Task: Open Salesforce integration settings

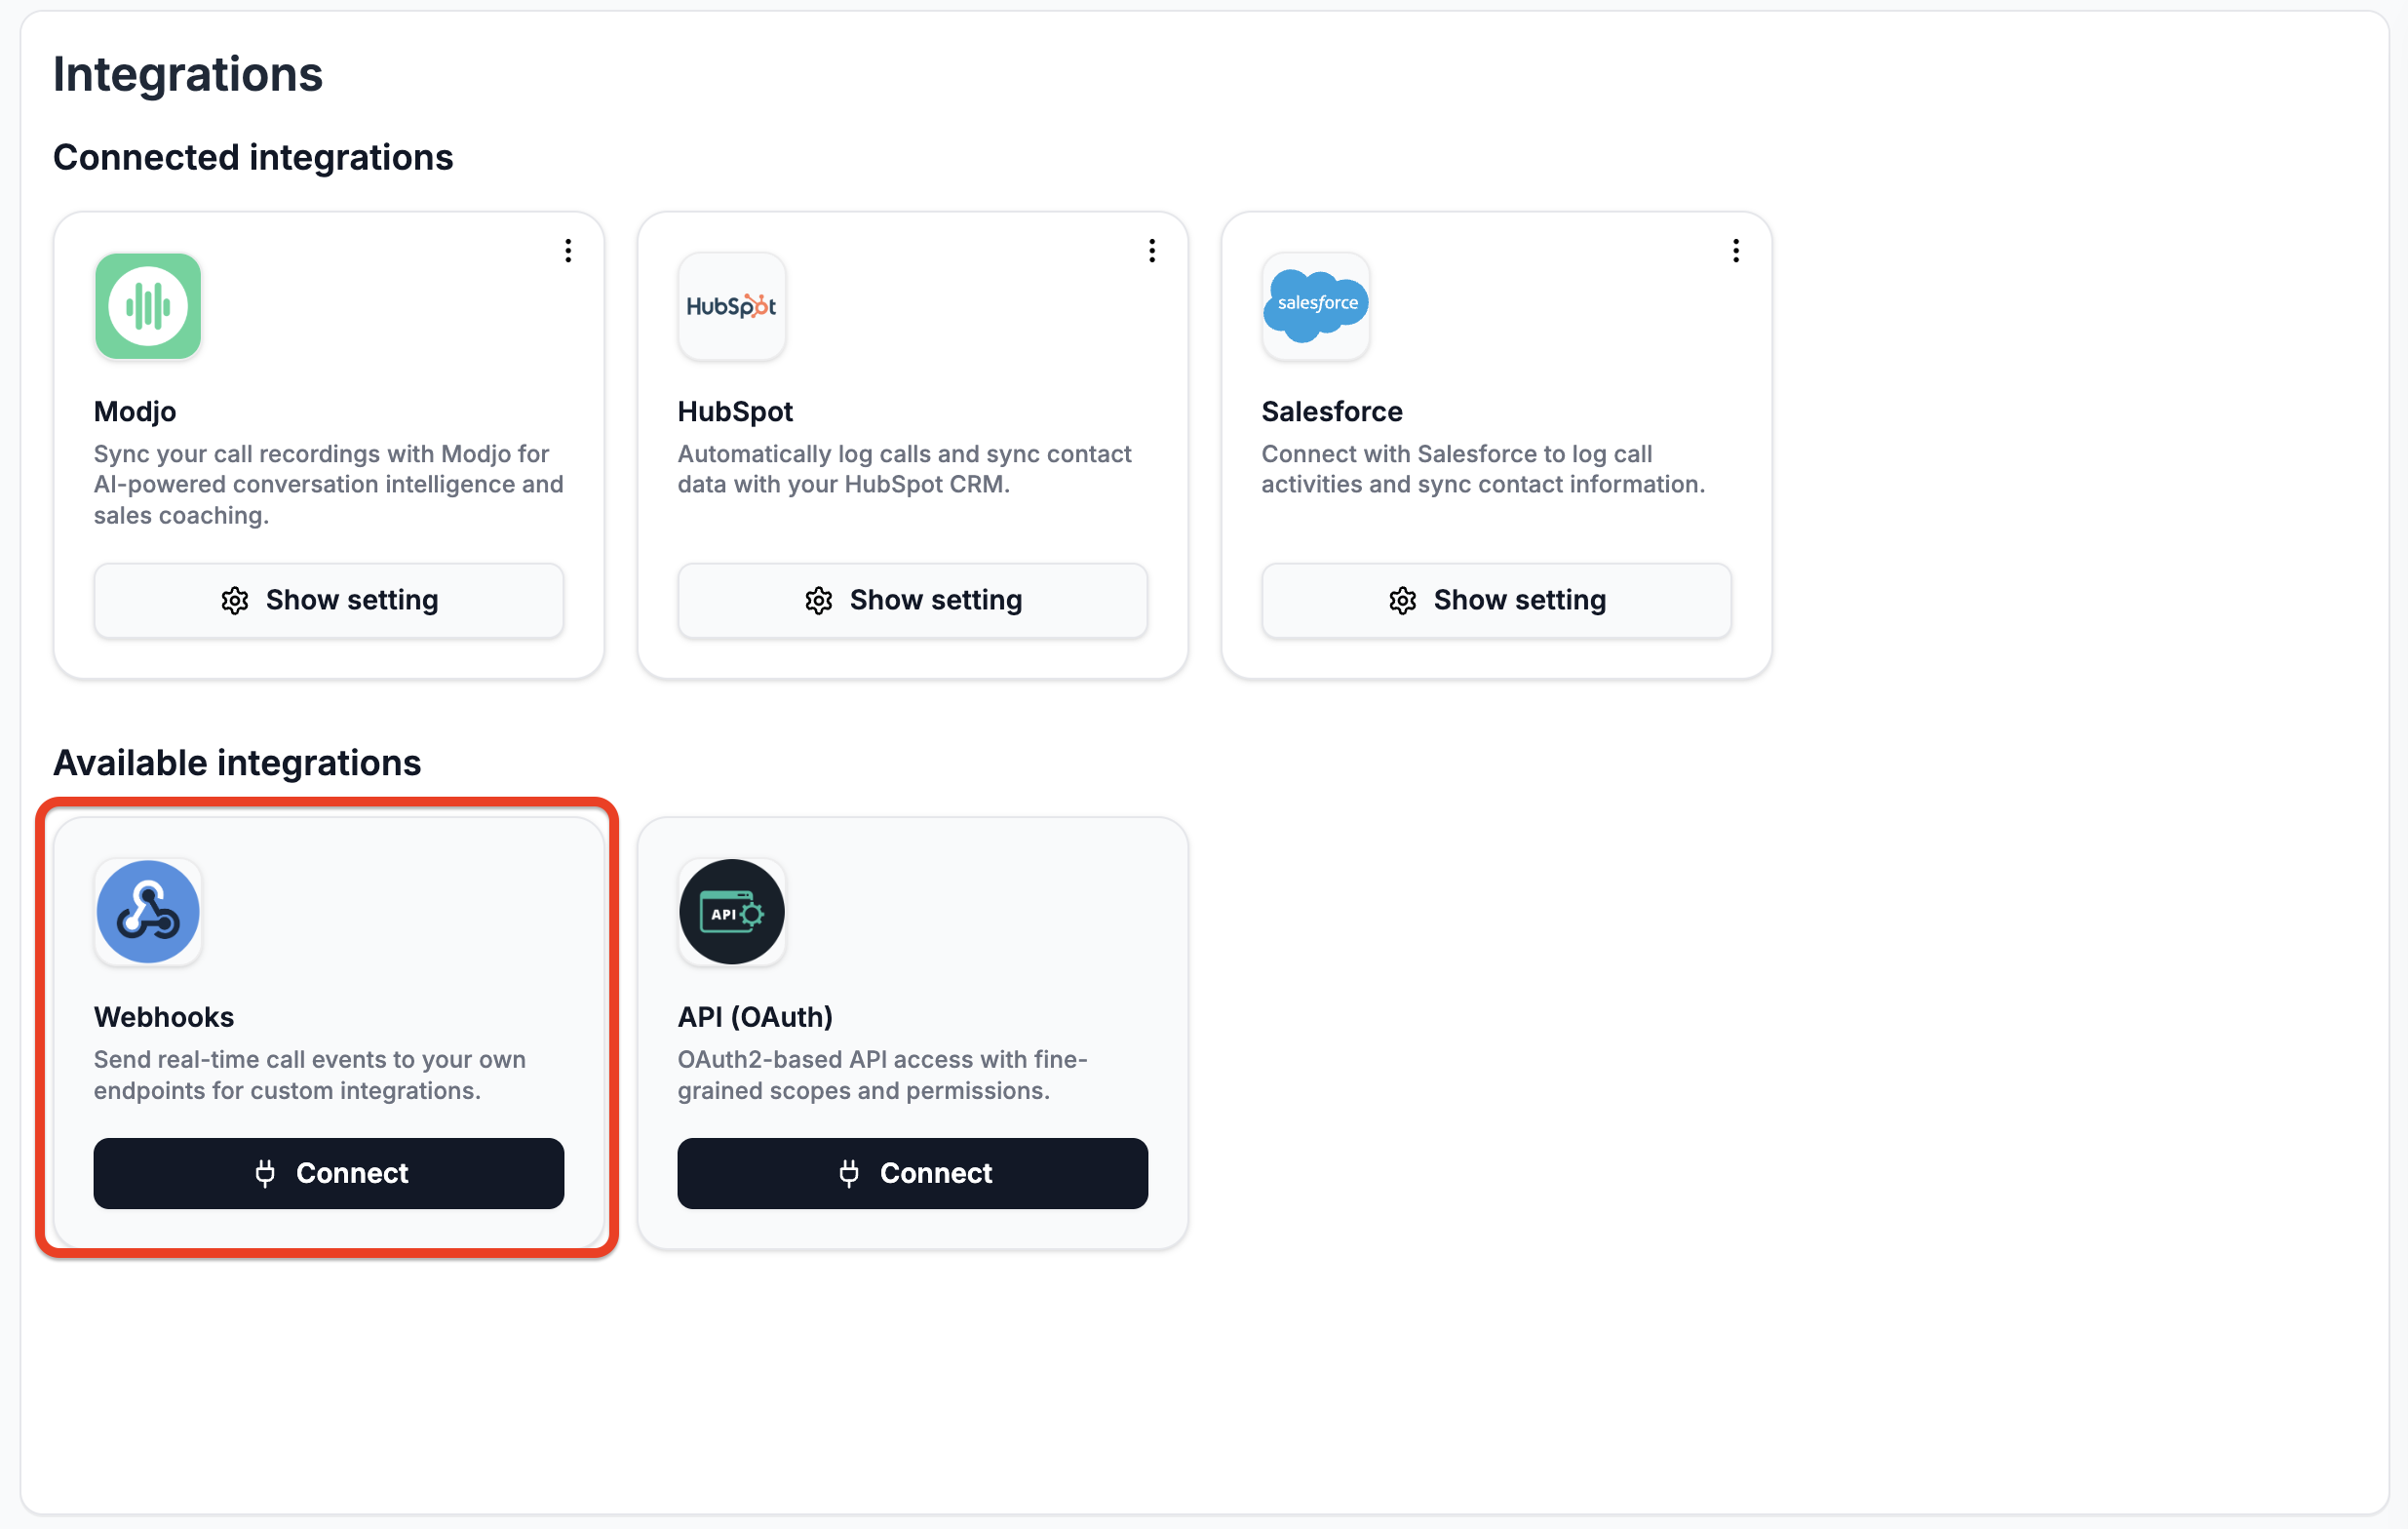Action: (x=1496, y=600)
